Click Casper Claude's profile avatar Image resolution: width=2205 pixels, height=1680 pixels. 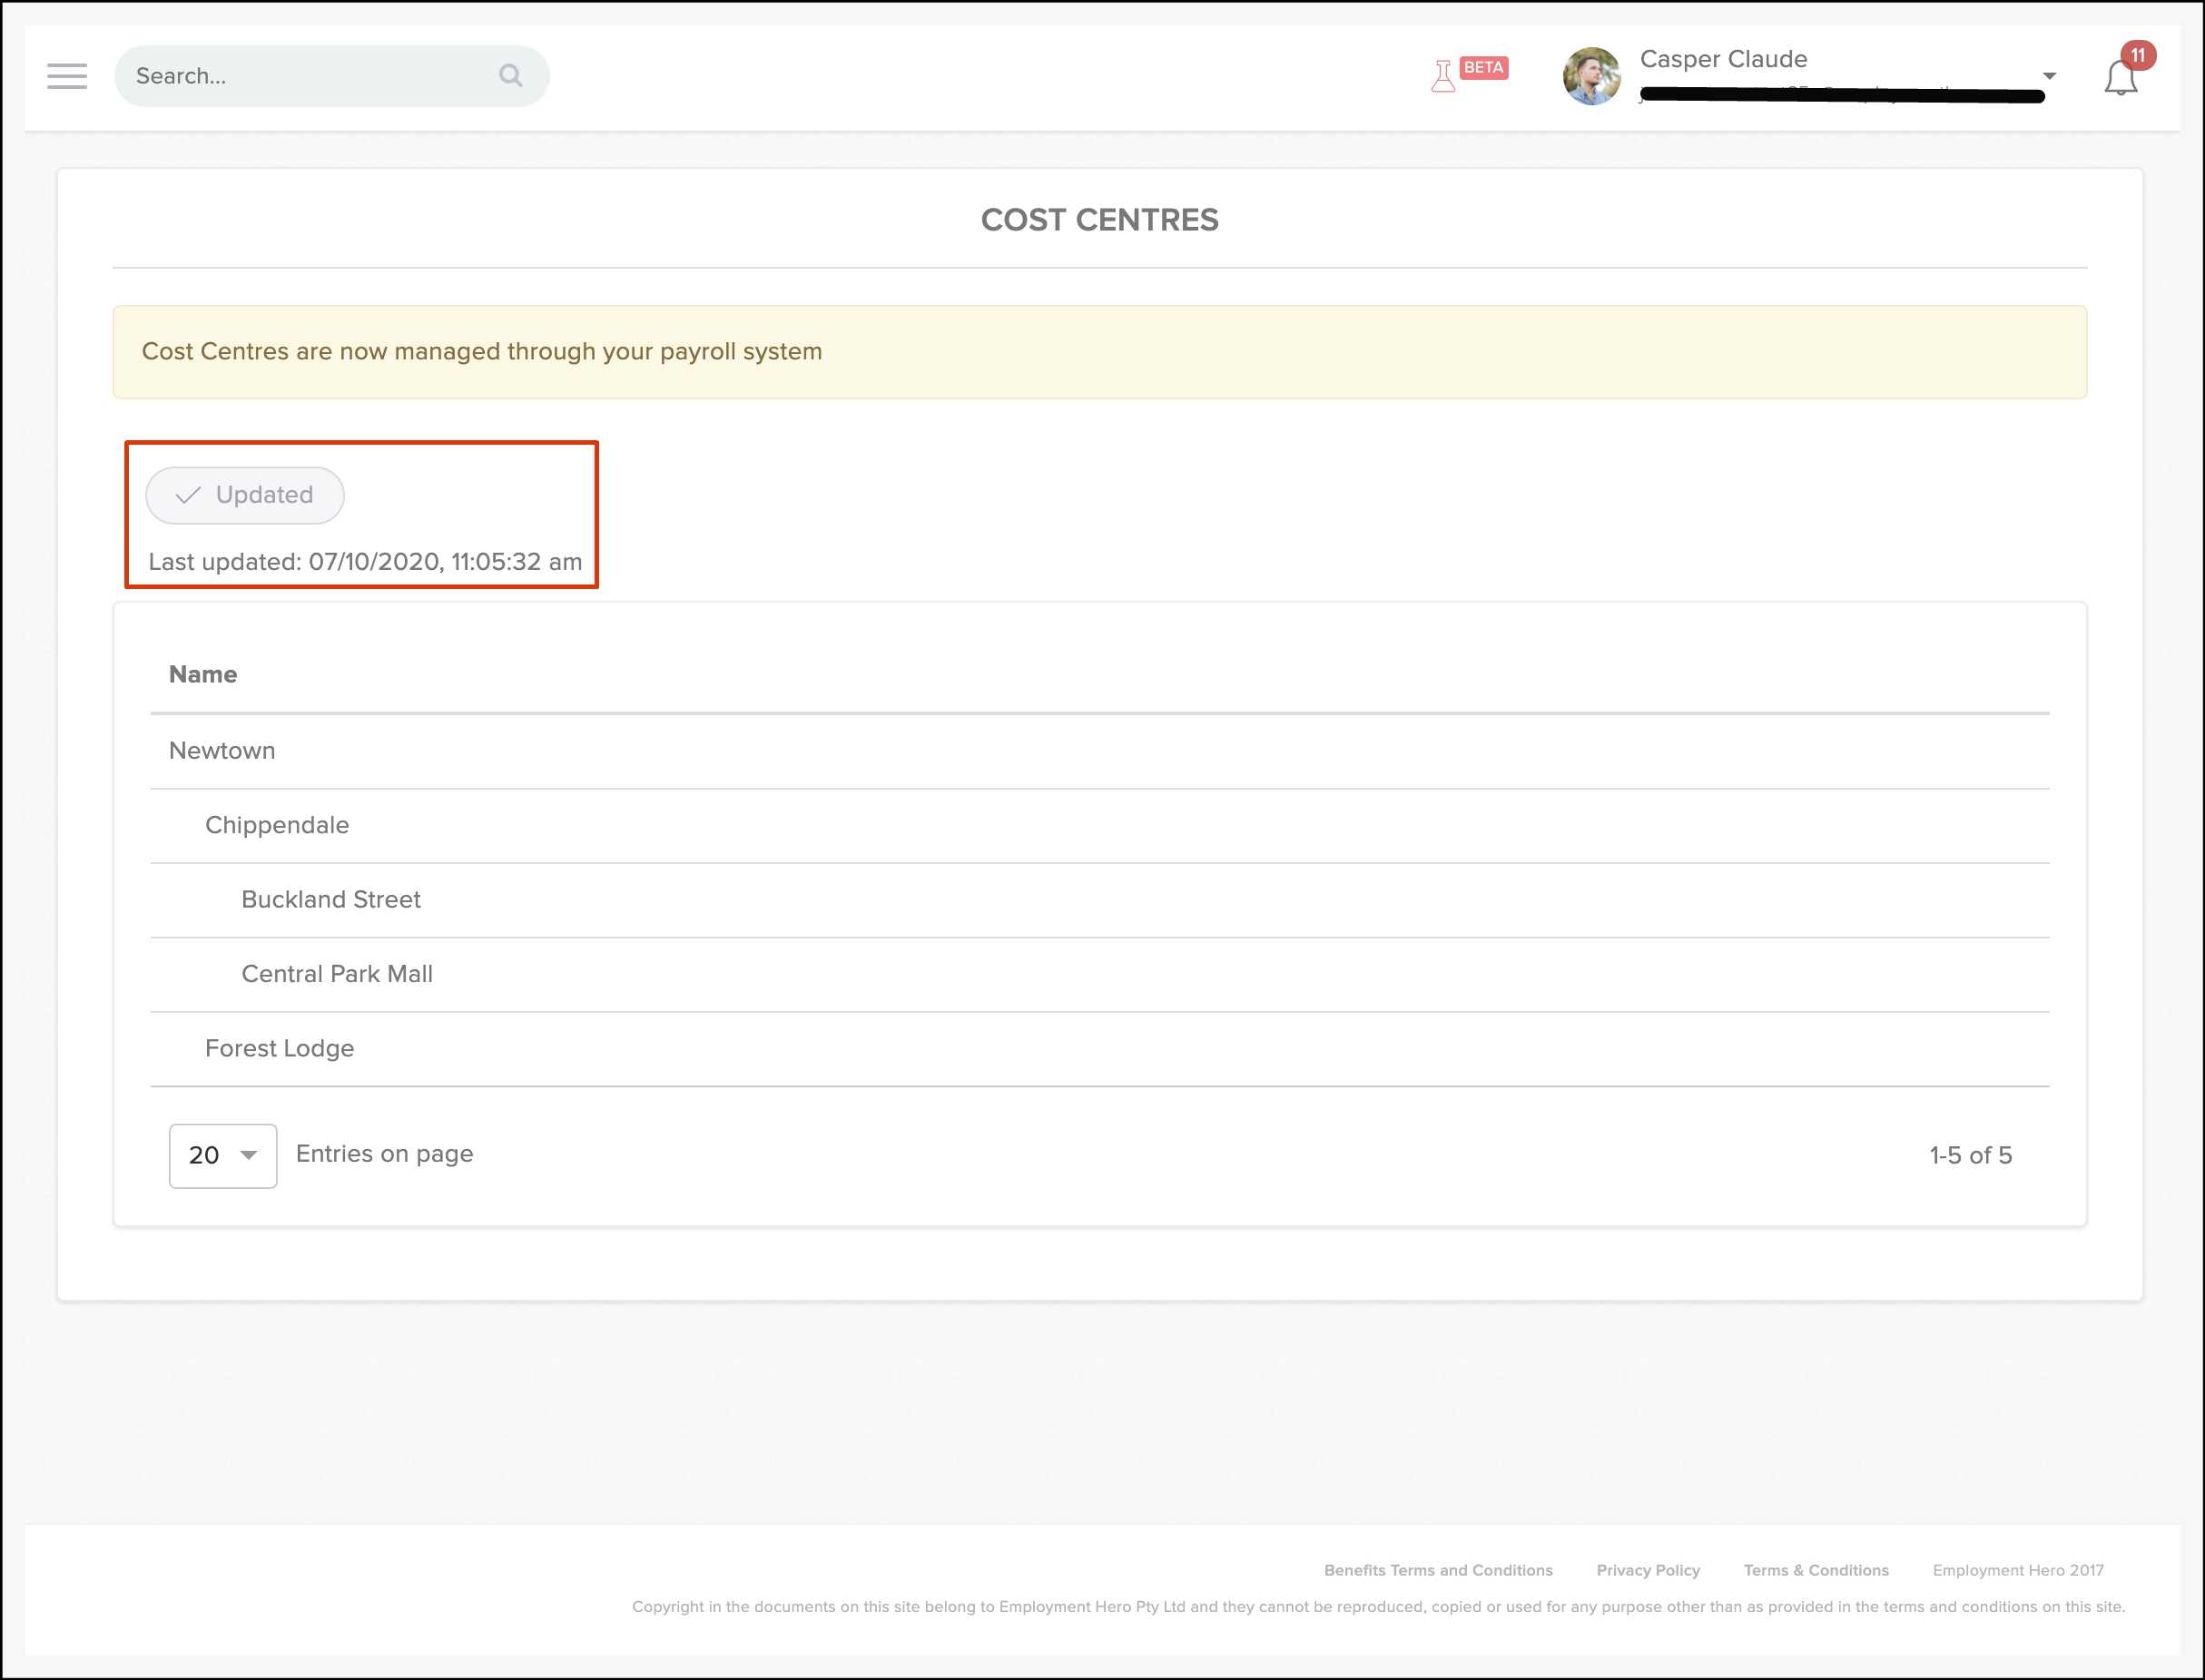coord(1591,76)
